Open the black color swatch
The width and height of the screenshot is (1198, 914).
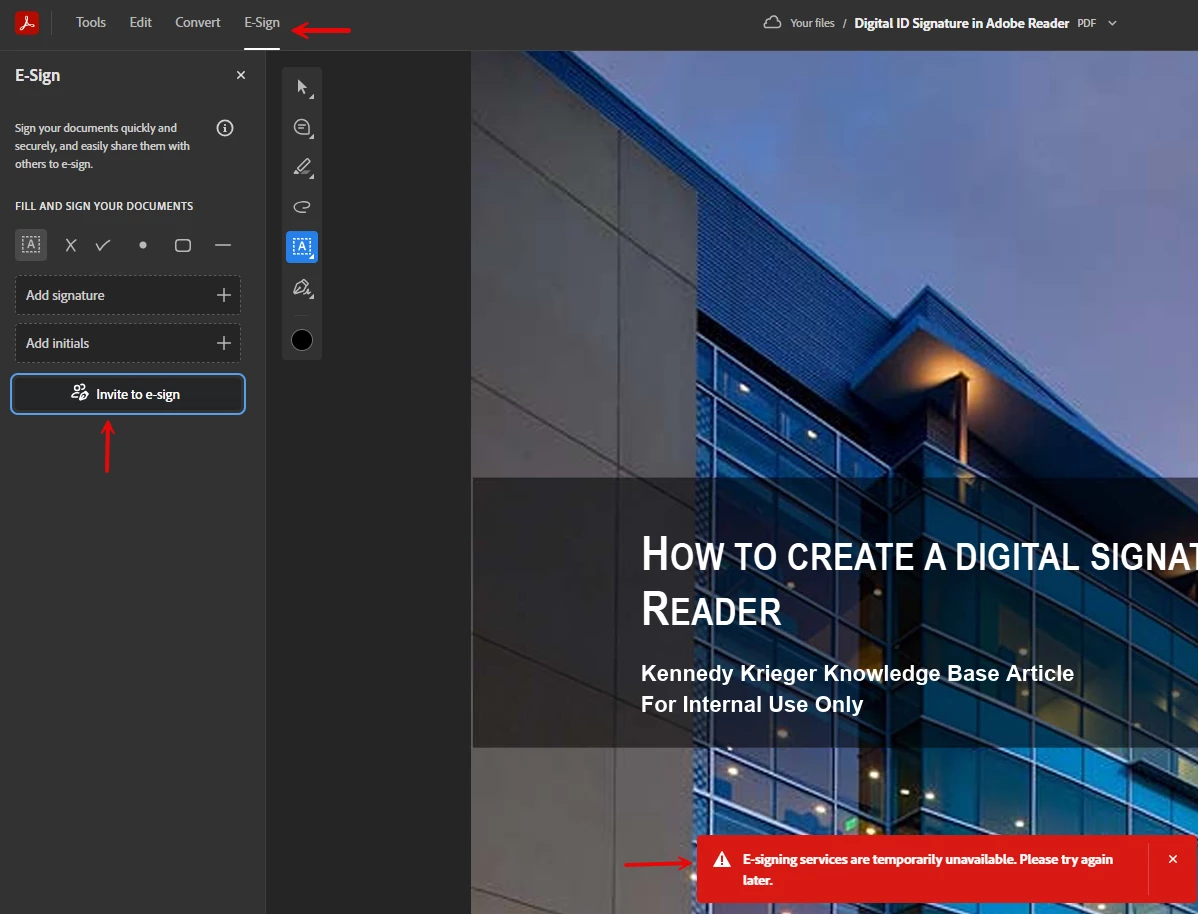[302, 340]
